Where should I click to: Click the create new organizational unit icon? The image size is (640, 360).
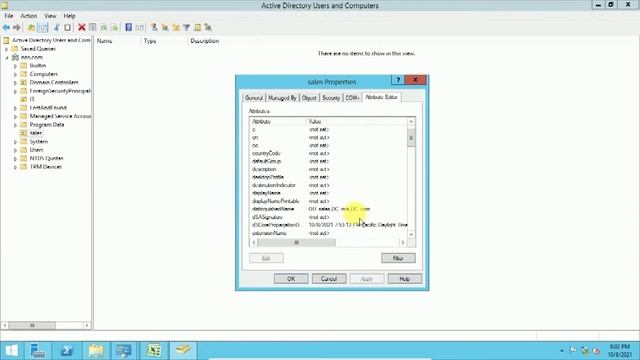coord(176,27)
